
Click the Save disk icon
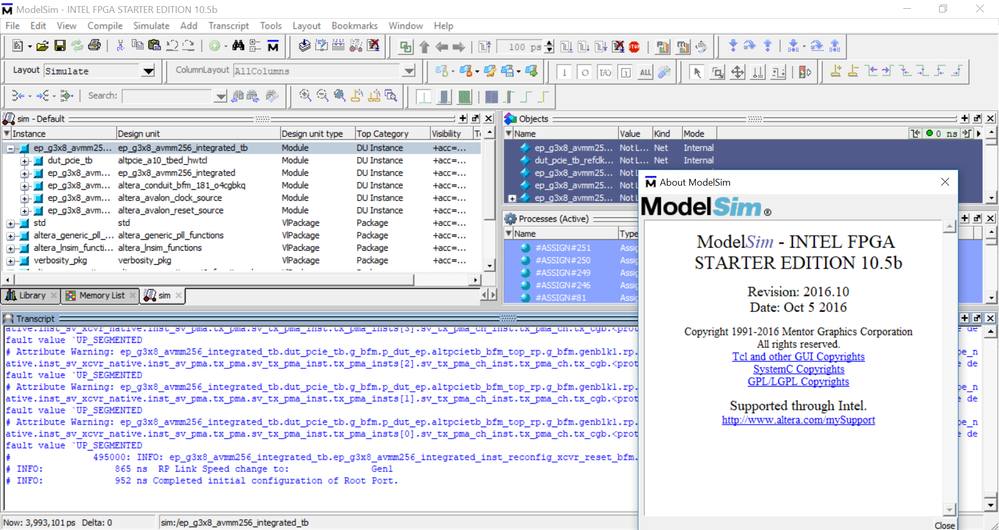click(x=60, y=46)
